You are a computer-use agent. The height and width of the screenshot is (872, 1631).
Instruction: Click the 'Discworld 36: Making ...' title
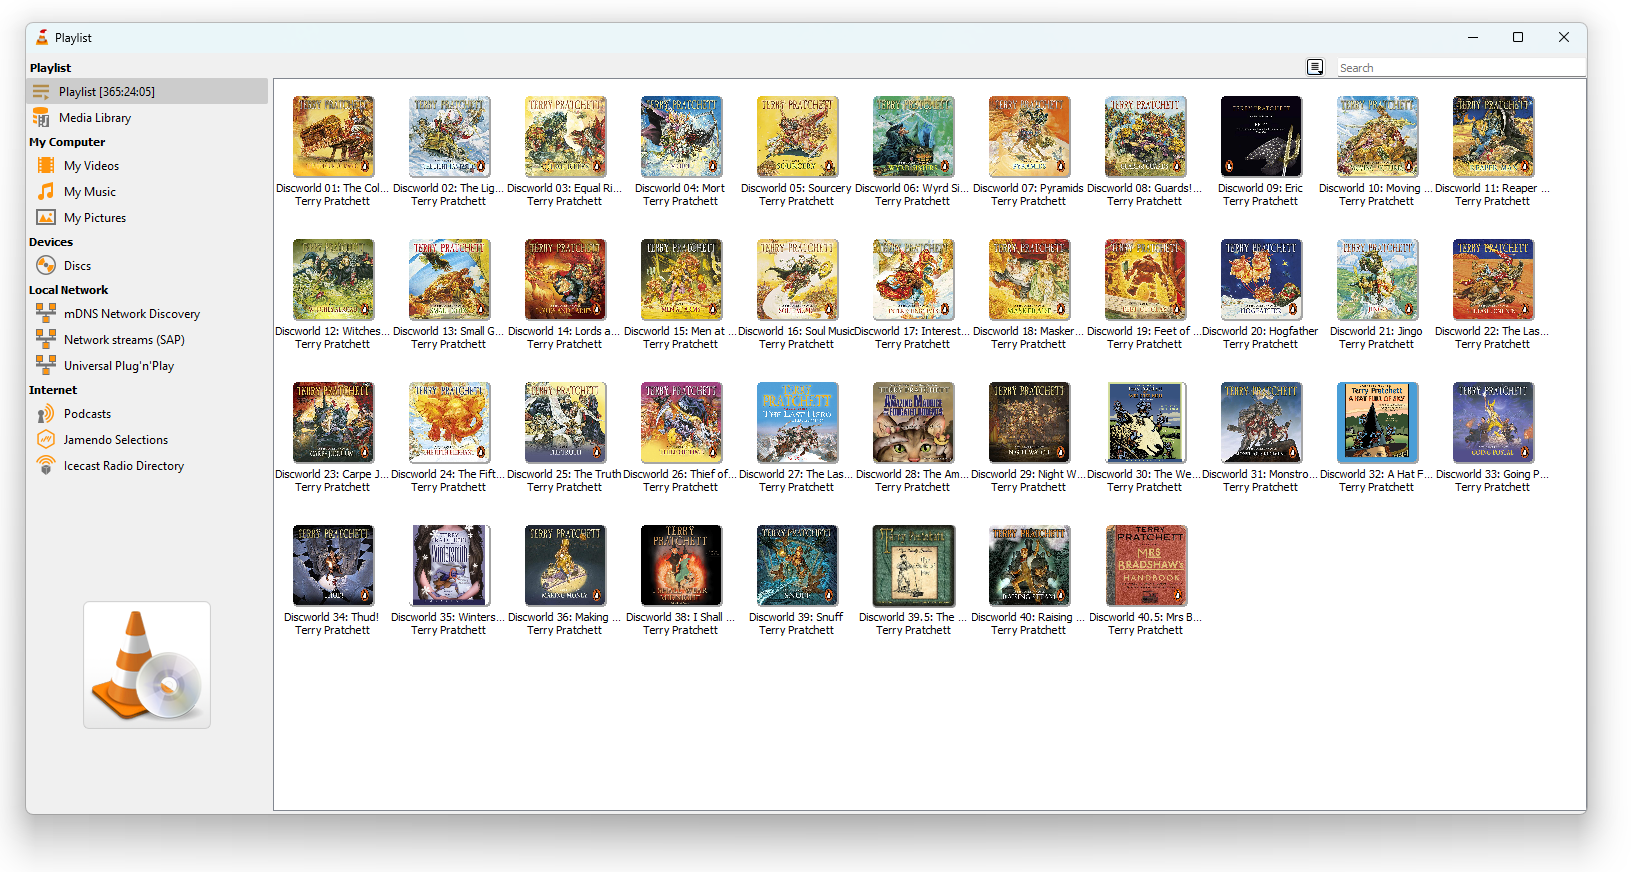point(564,617)
